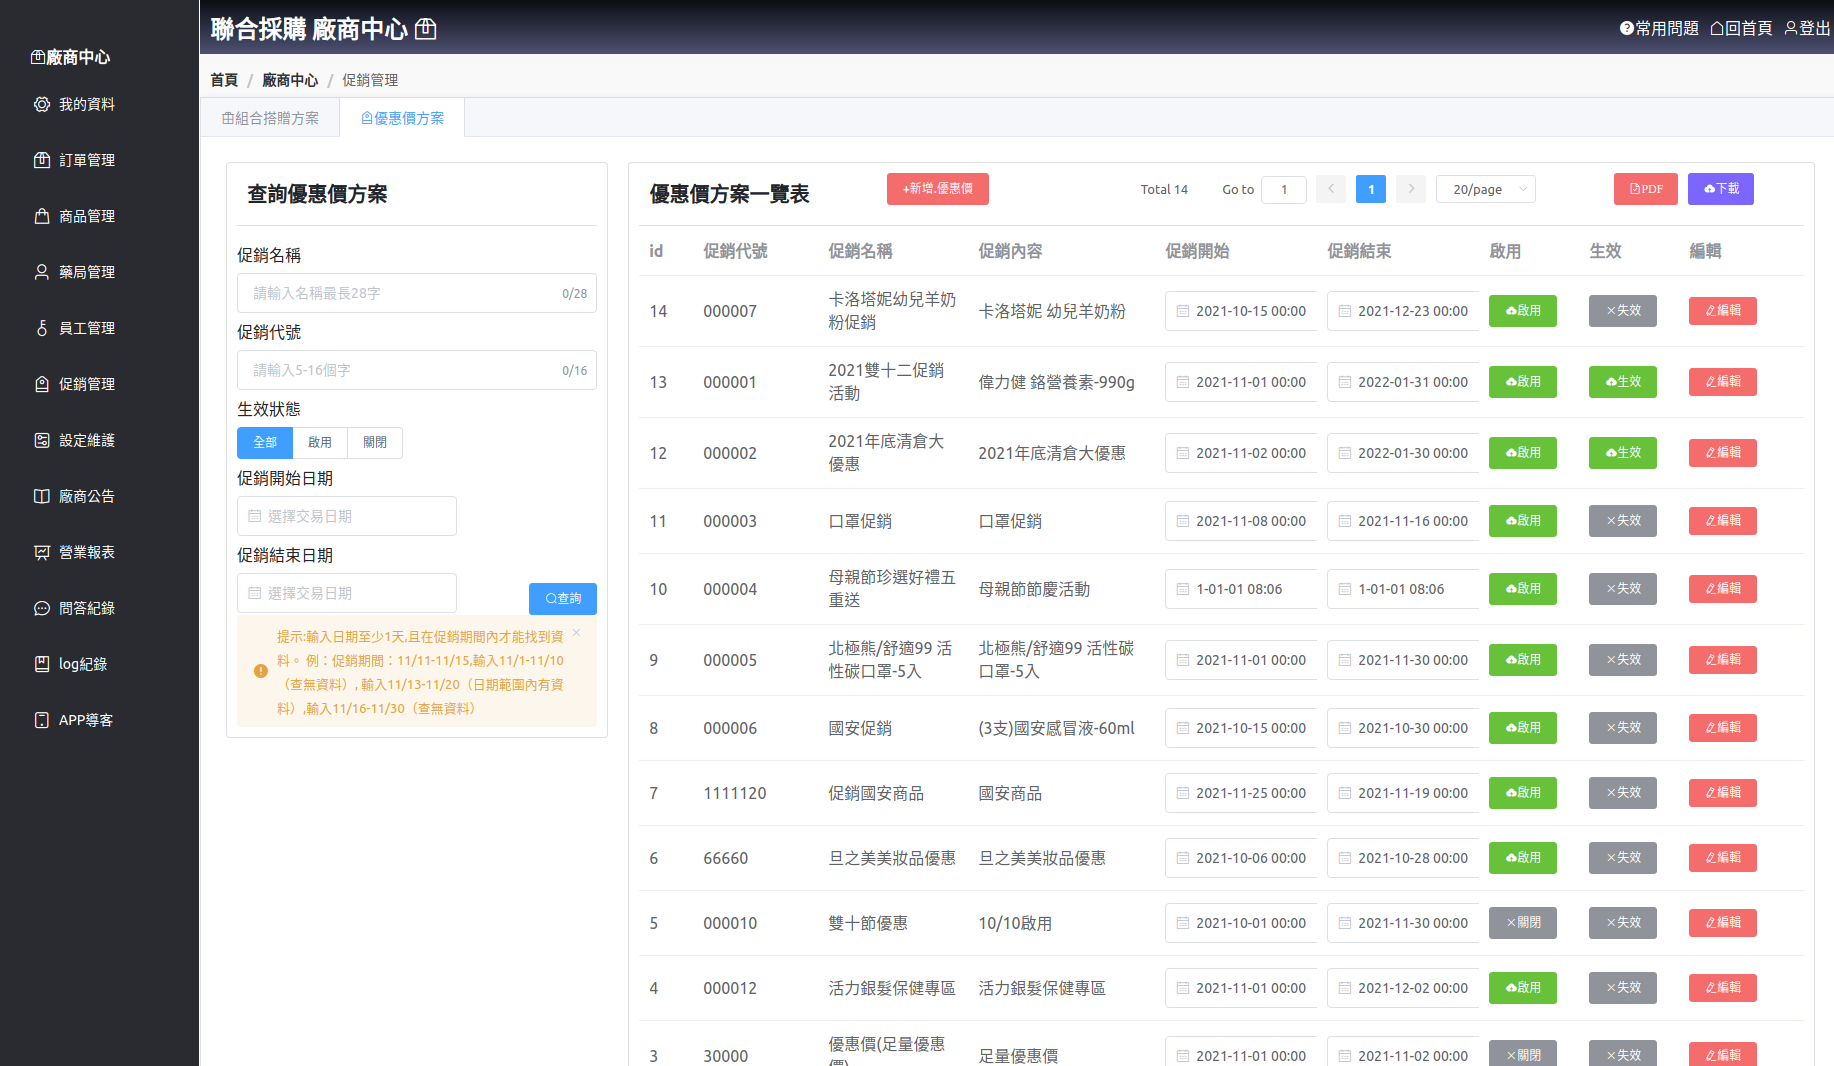The width and height of the screenshot is (1834, 1066).
Task: Go to next page arrow
Action: [1411, 189]
